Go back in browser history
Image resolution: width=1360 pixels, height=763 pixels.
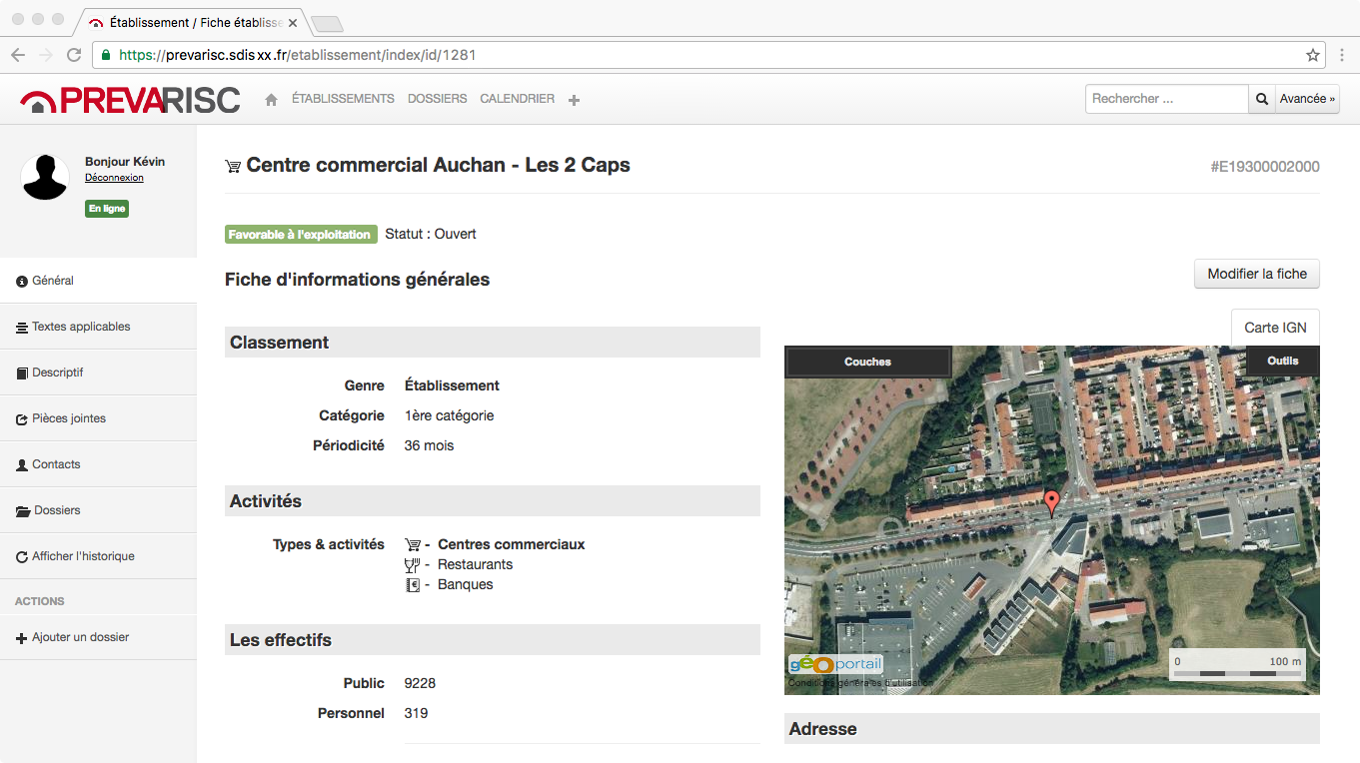point(18,55)
